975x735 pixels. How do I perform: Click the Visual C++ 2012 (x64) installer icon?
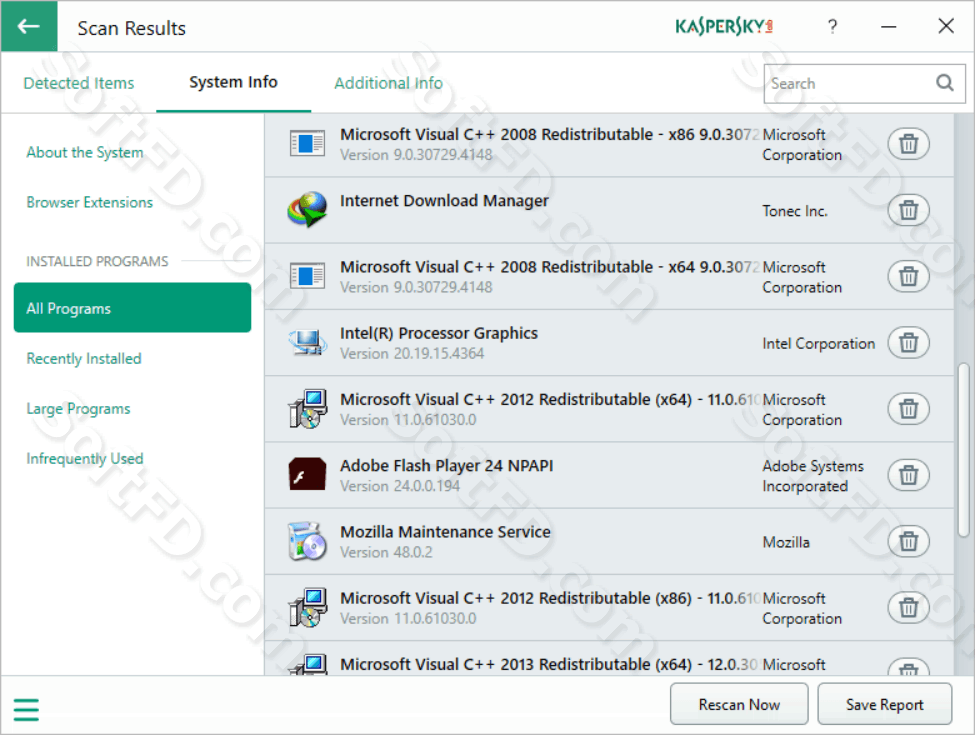pyautogui.click(x=307, y=409)
